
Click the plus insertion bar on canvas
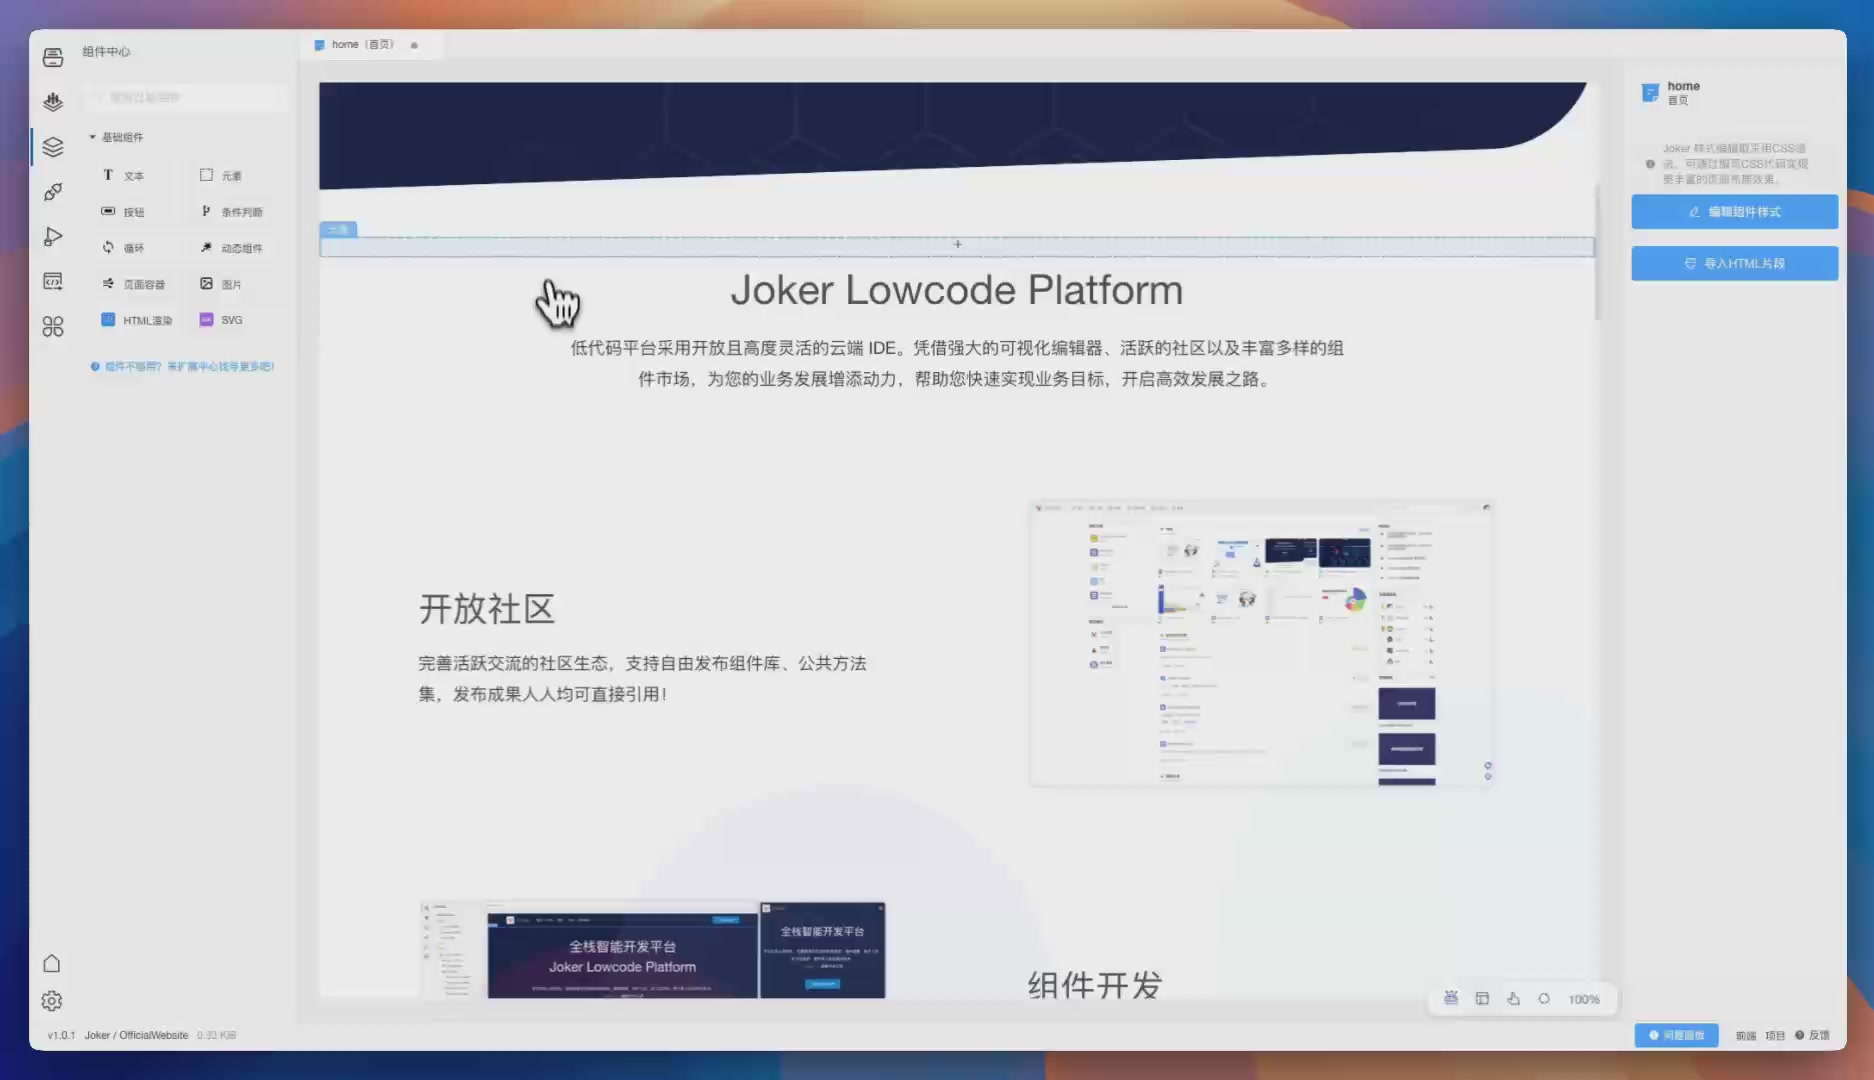click(x=957, y=244)
